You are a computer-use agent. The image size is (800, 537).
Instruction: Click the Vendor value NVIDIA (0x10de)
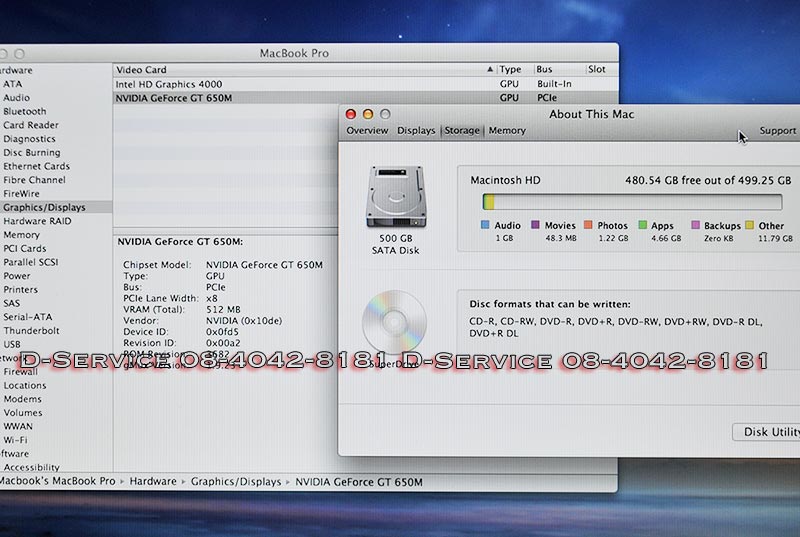pos(244,321)
